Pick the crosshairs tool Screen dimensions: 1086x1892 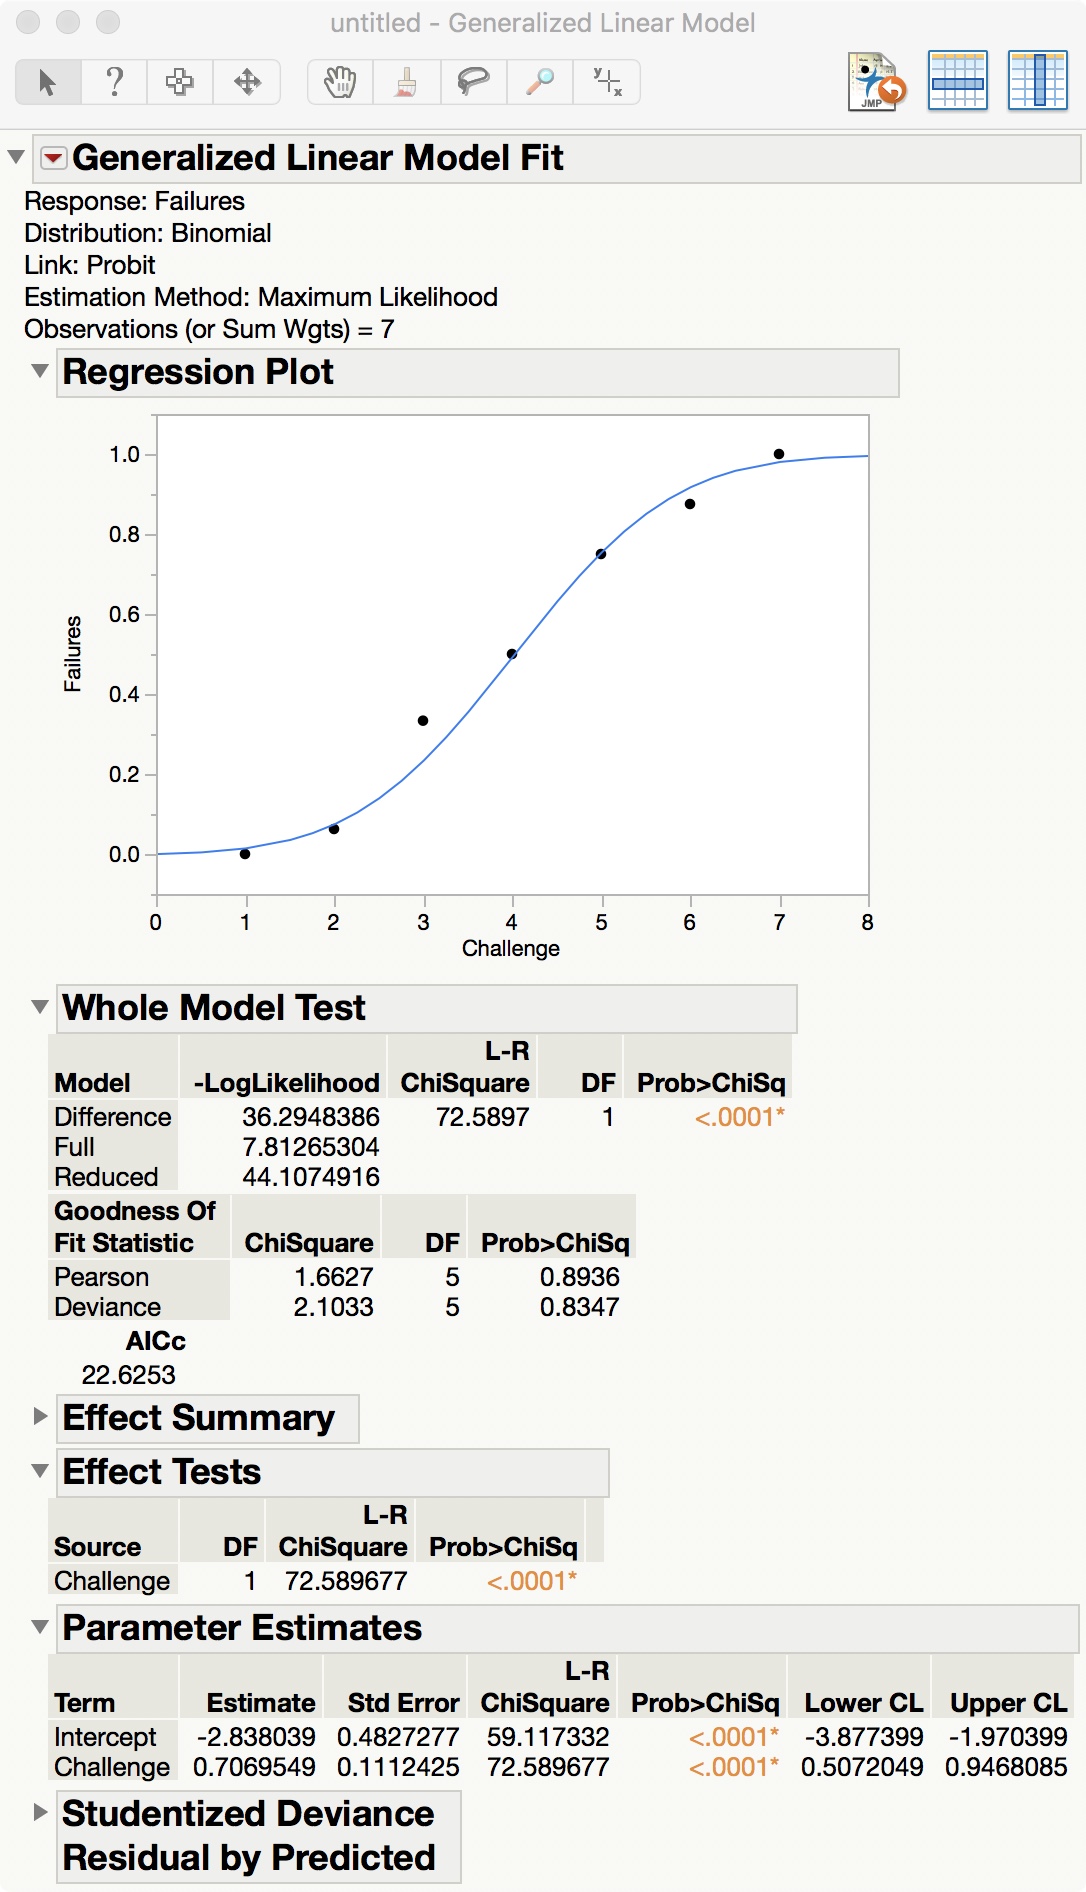(607, 82)
